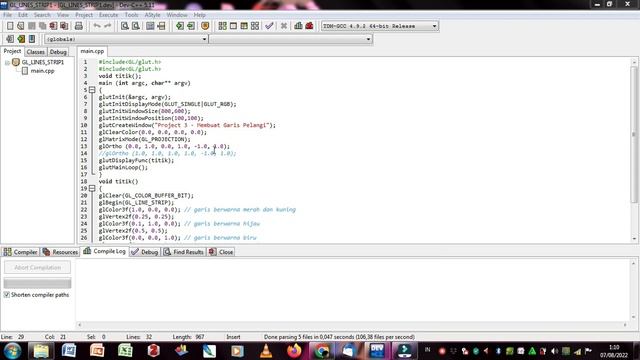The width and height of the screenshot is (640, 360).
Task: Click the Profile Analysis chart icon
Action: click(x=298, y=26)
